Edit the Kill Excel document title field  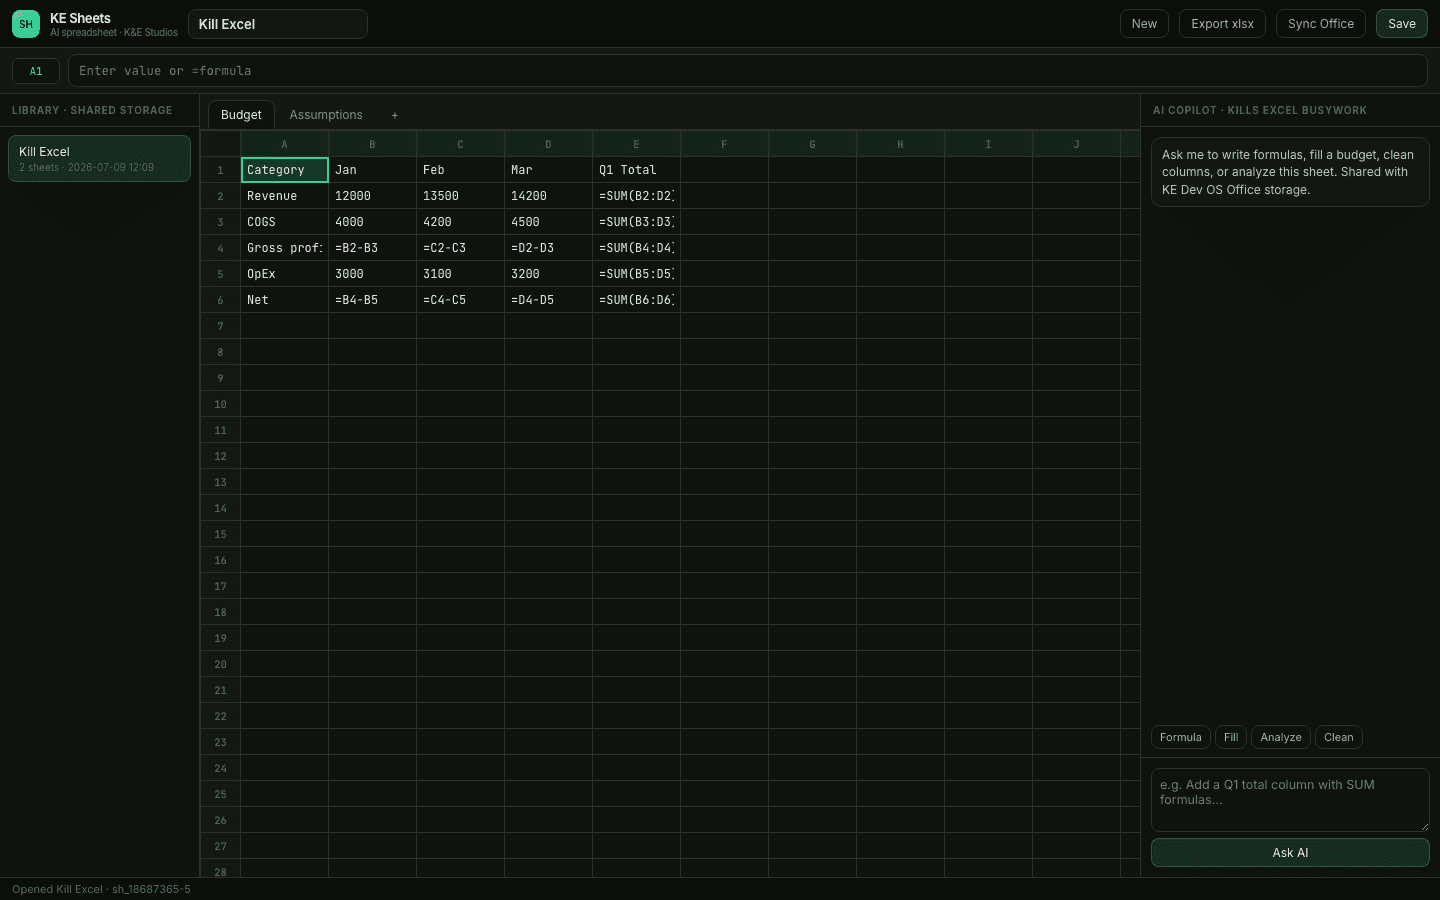click(x=278, y=24)
